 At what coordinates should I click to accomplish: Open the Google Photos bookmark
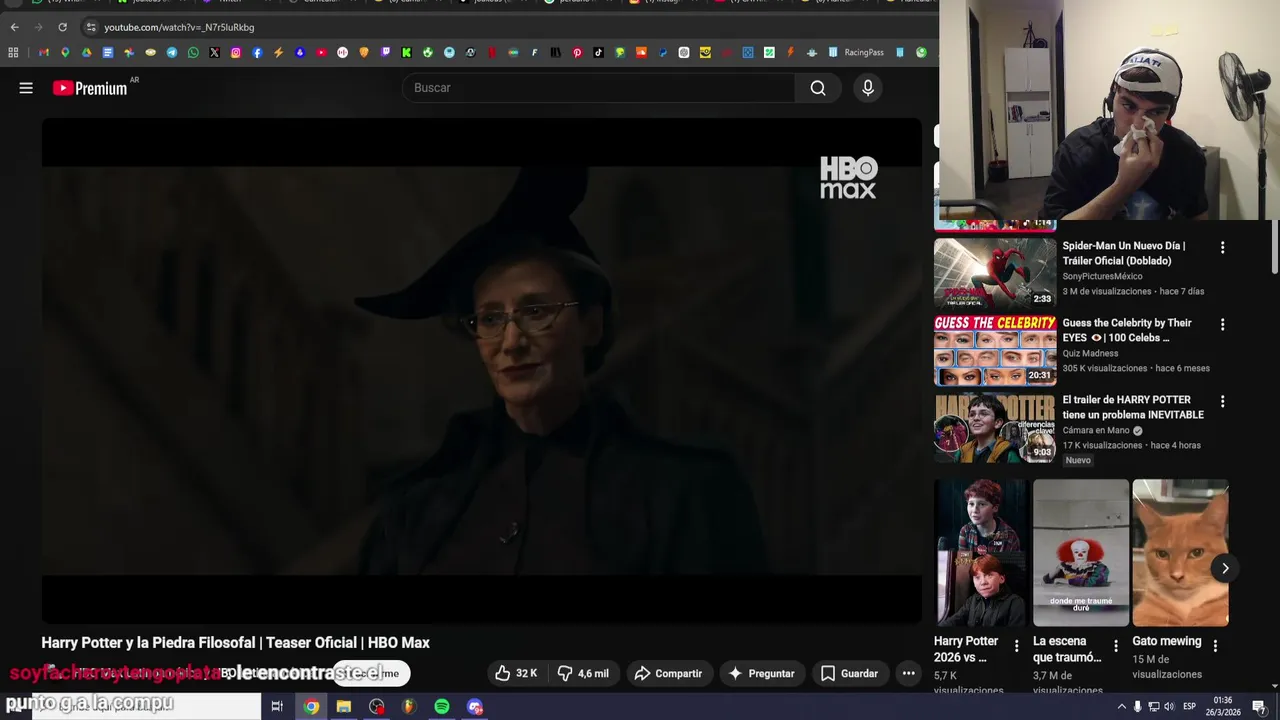coord(129,52)
